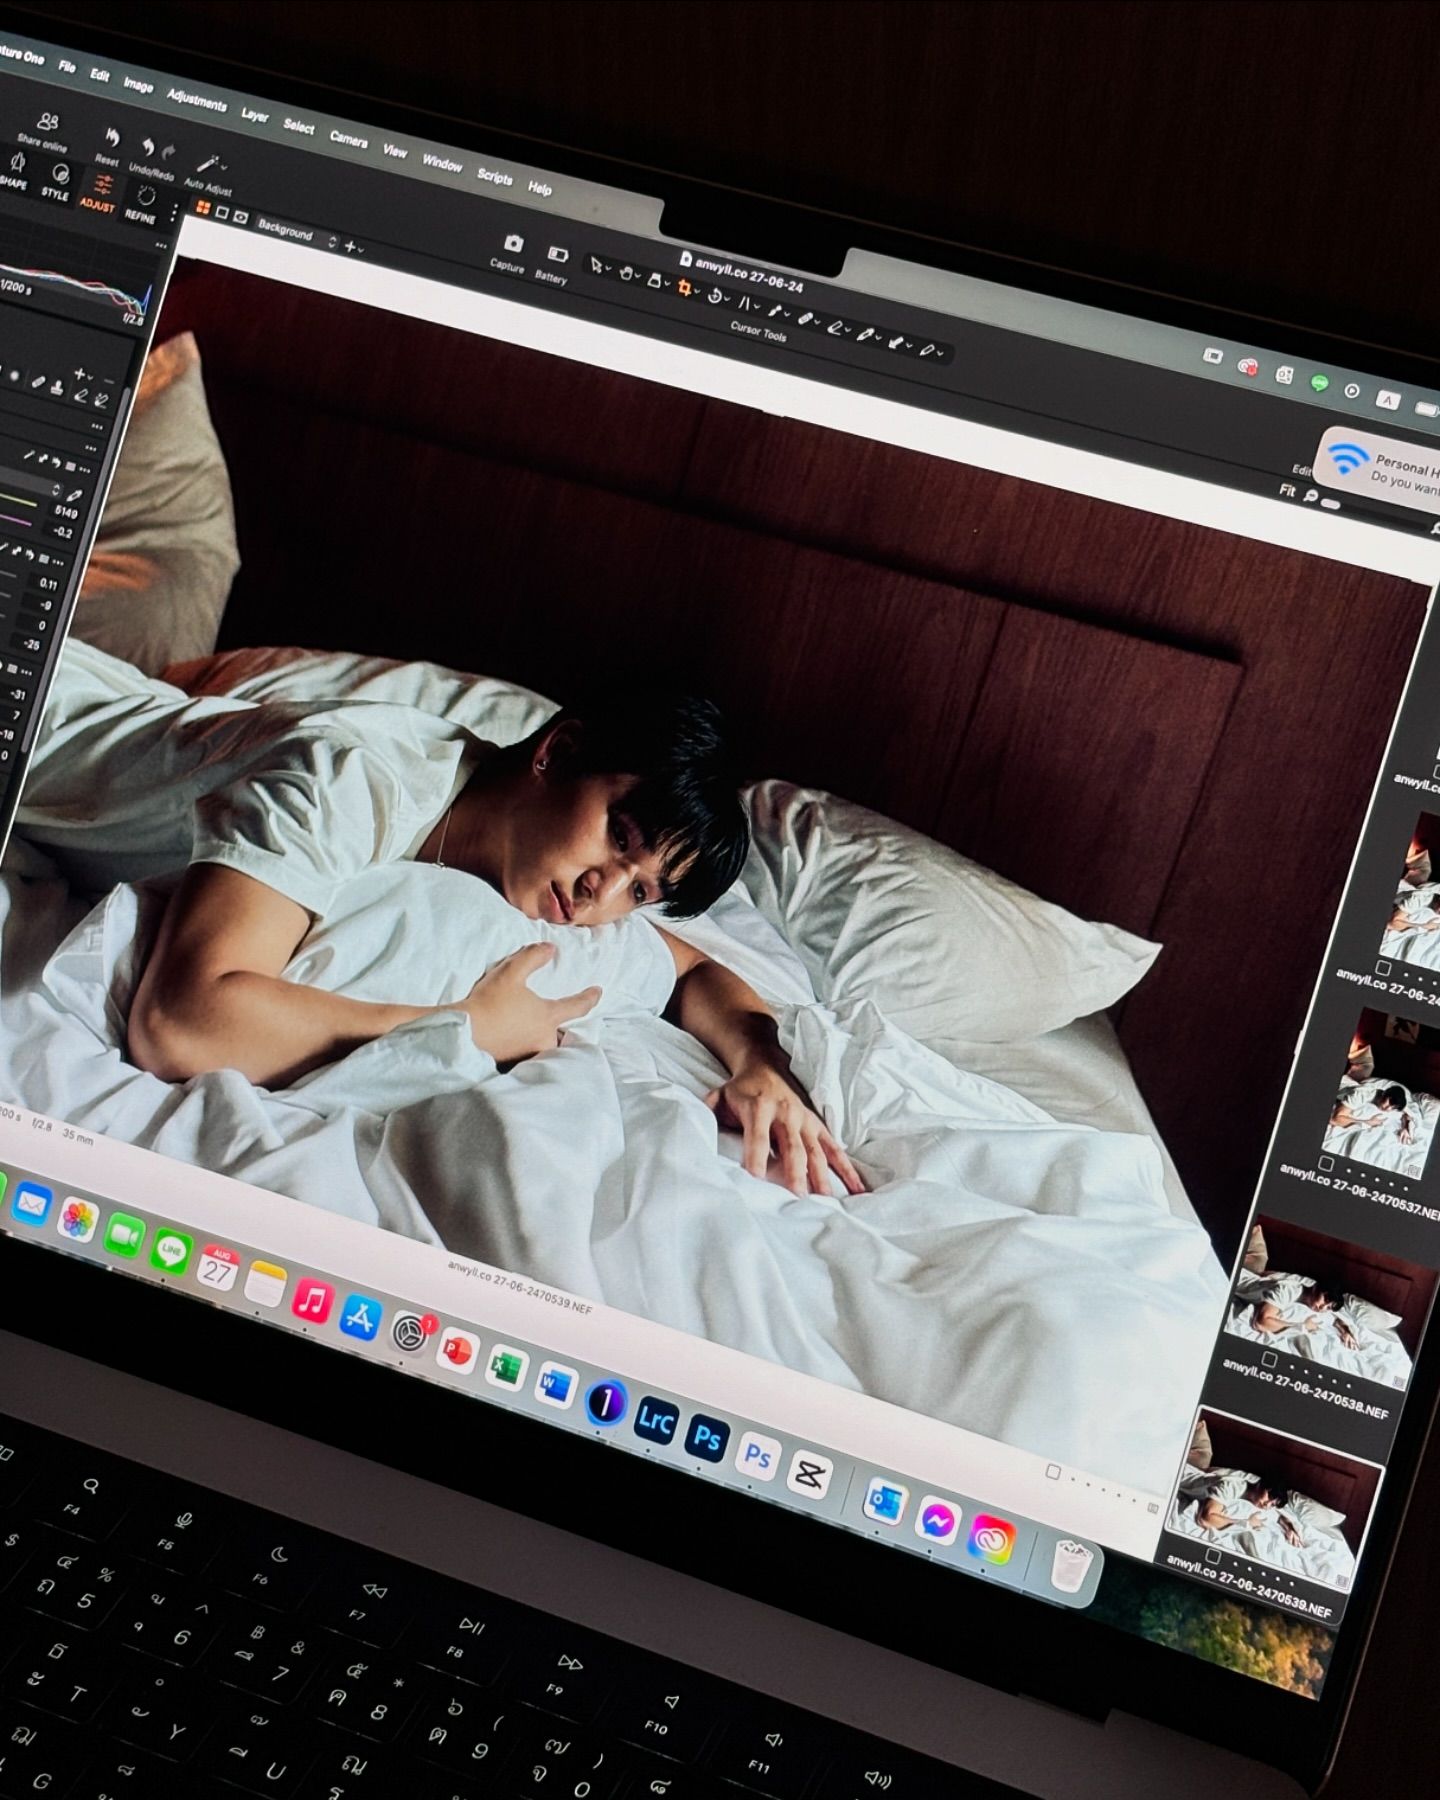Image resolution: width=1440 pixels, height=1800 pixels.
Task: Select the Keystone cursor tool
Action: 744,304
